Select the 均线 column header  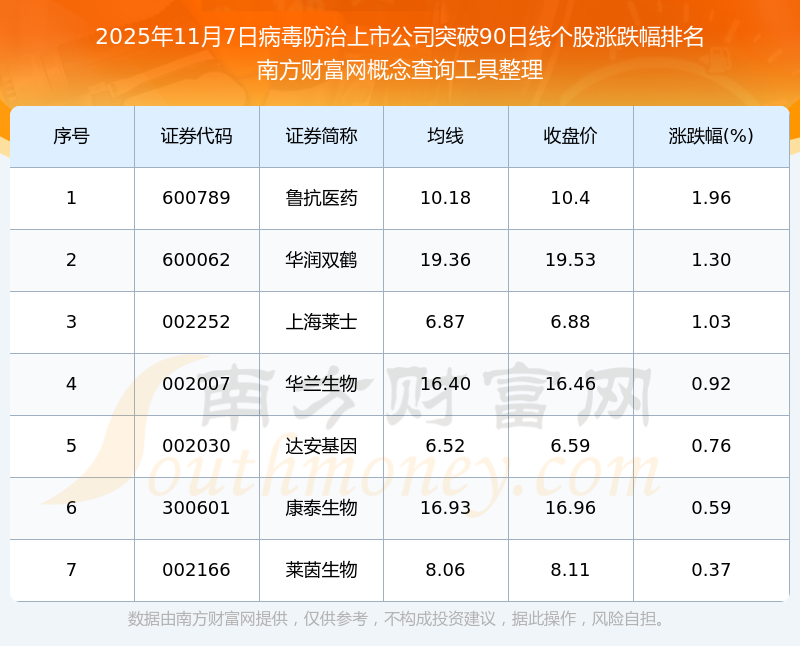click(x=445, y=136)
